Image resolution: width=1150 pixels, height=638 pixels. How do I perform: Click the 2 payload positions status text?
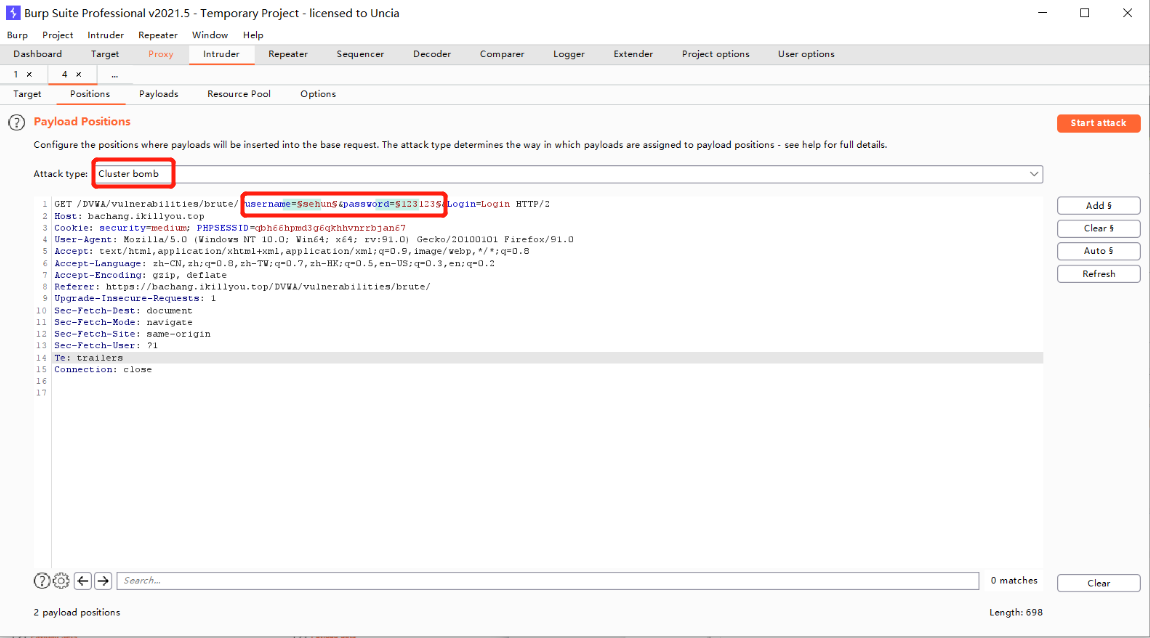(x=77, y=612)
